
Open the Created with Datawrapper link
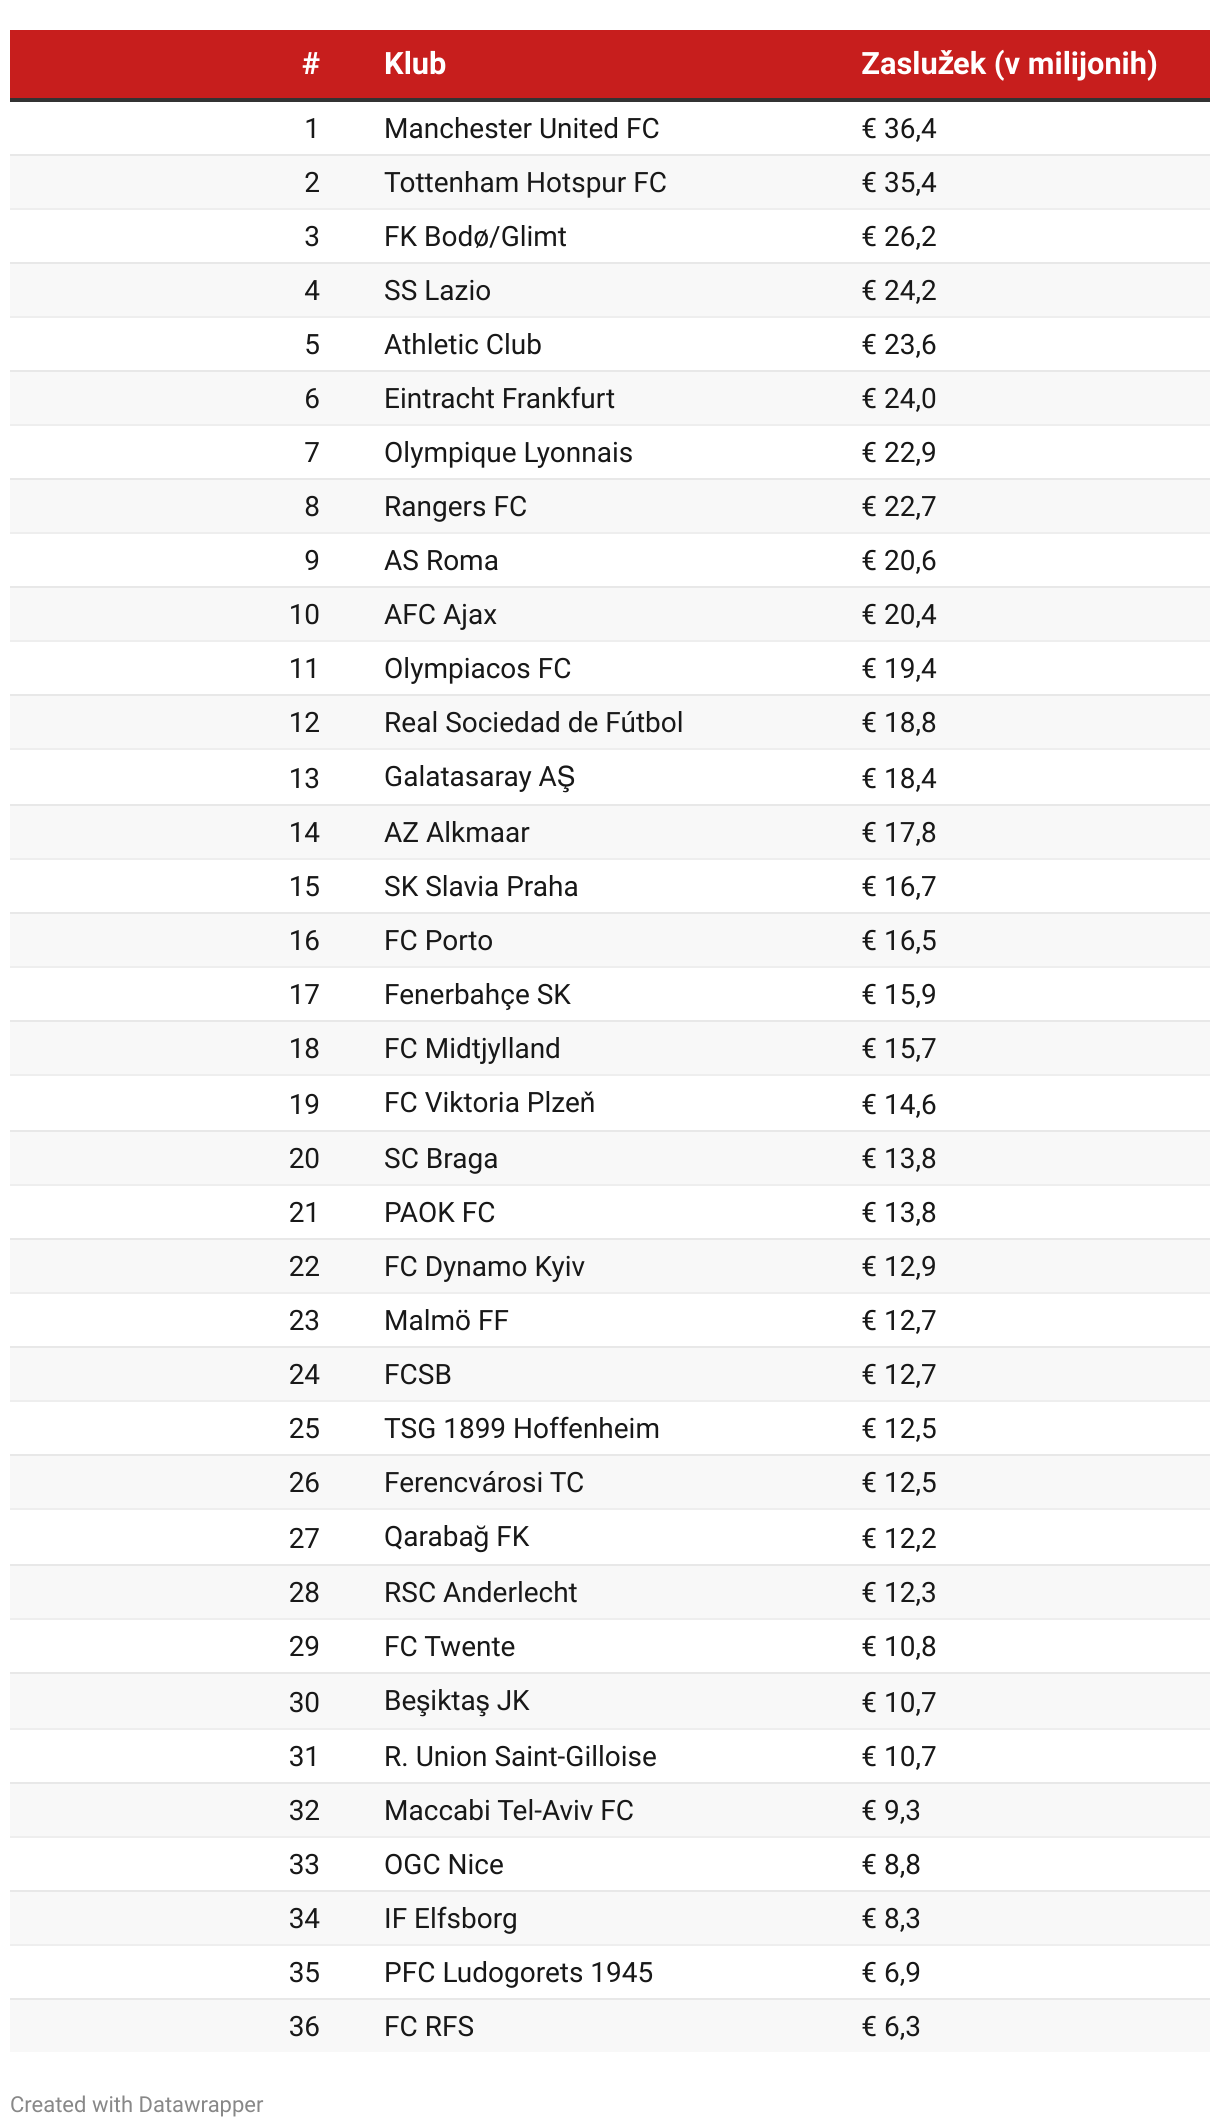137,2104
